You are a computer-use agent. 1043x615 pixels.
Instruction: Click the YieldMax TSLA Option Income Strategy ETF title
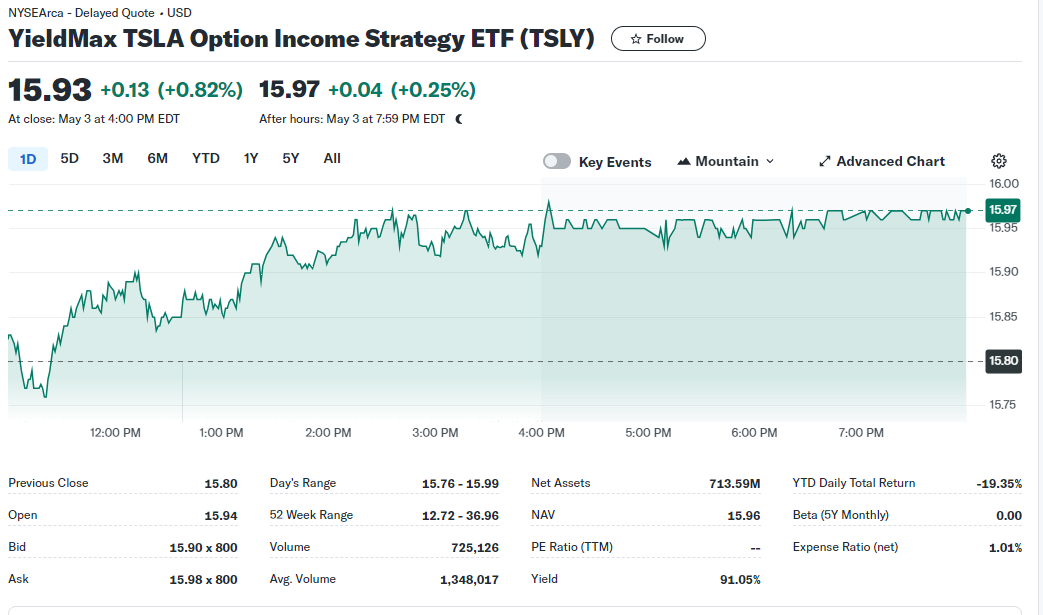click(301, 39)
